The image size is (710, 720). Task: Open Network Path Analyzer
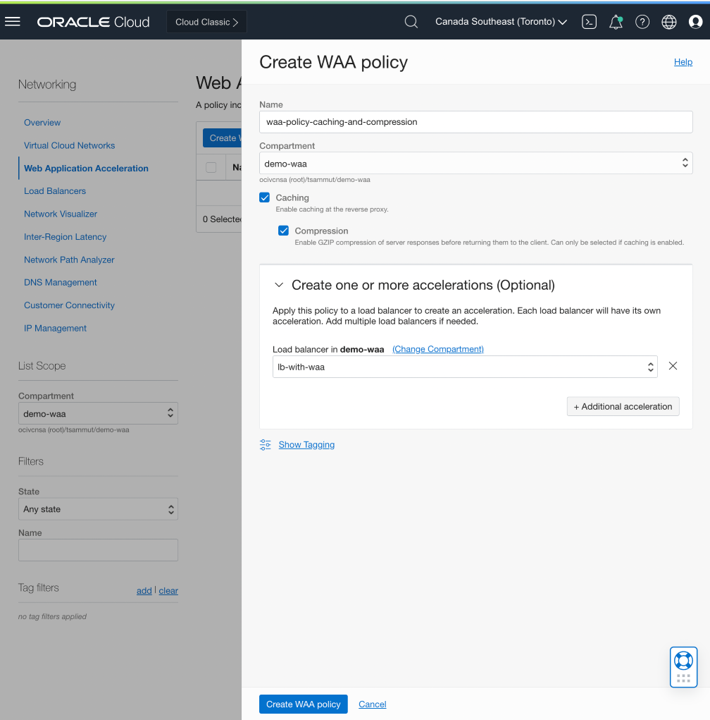[x=69, y=260]
